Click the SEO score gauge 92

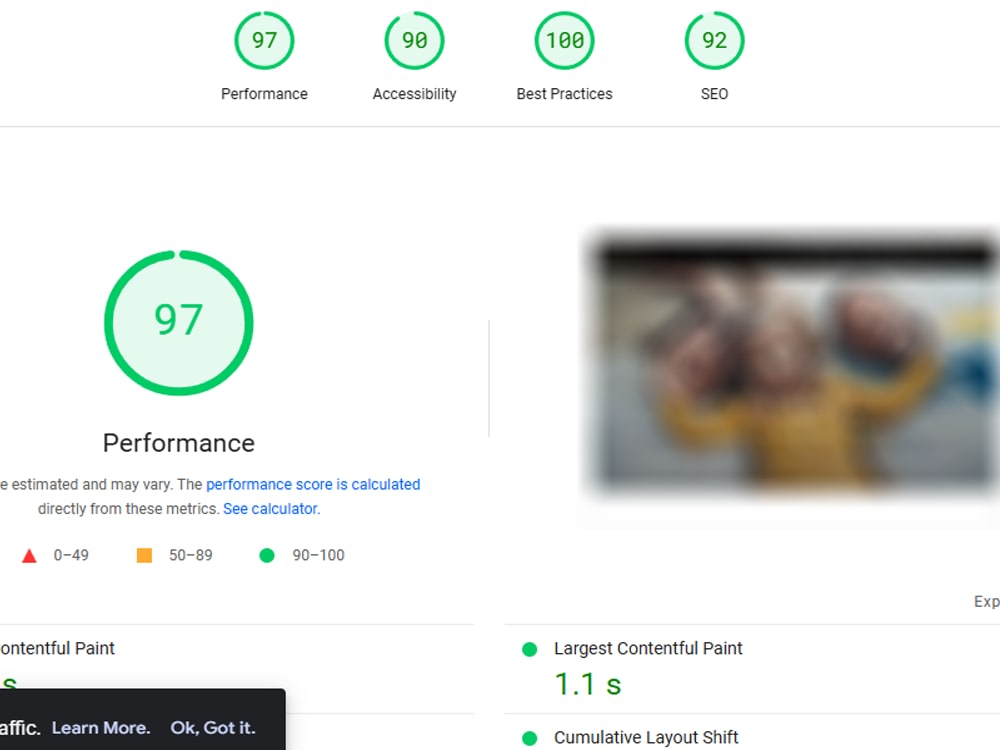click(x=714, y=40)
